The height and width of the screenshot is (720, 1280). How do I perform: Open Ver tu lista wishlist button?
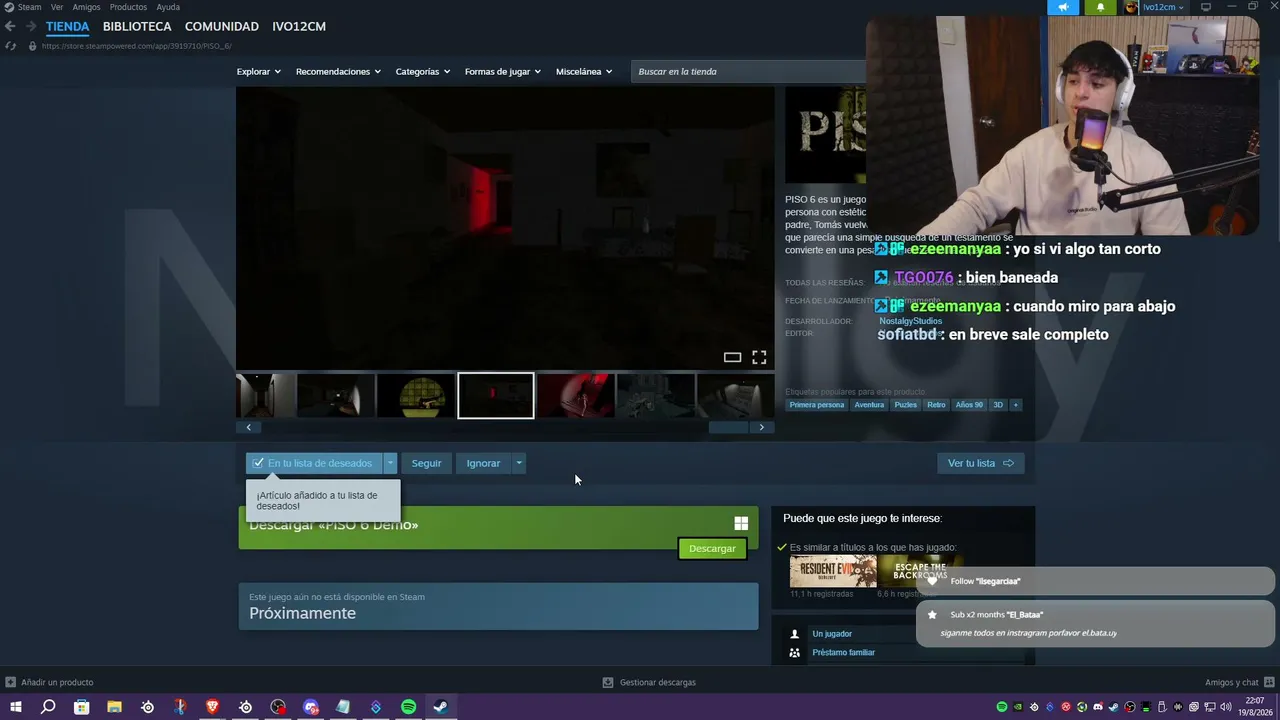980,463
